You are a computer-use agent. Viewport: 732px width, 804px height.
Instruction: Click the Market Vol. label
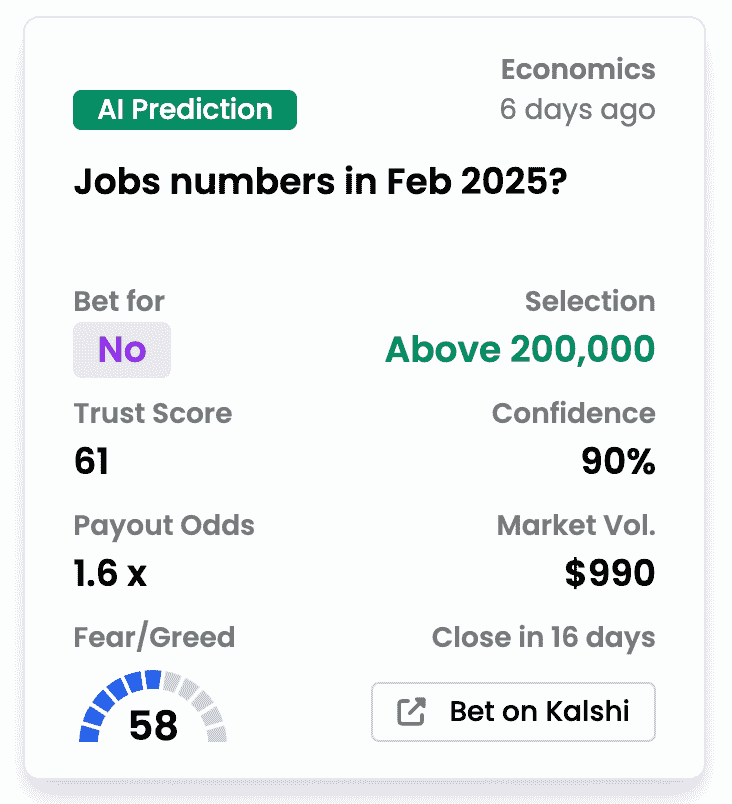576,525
